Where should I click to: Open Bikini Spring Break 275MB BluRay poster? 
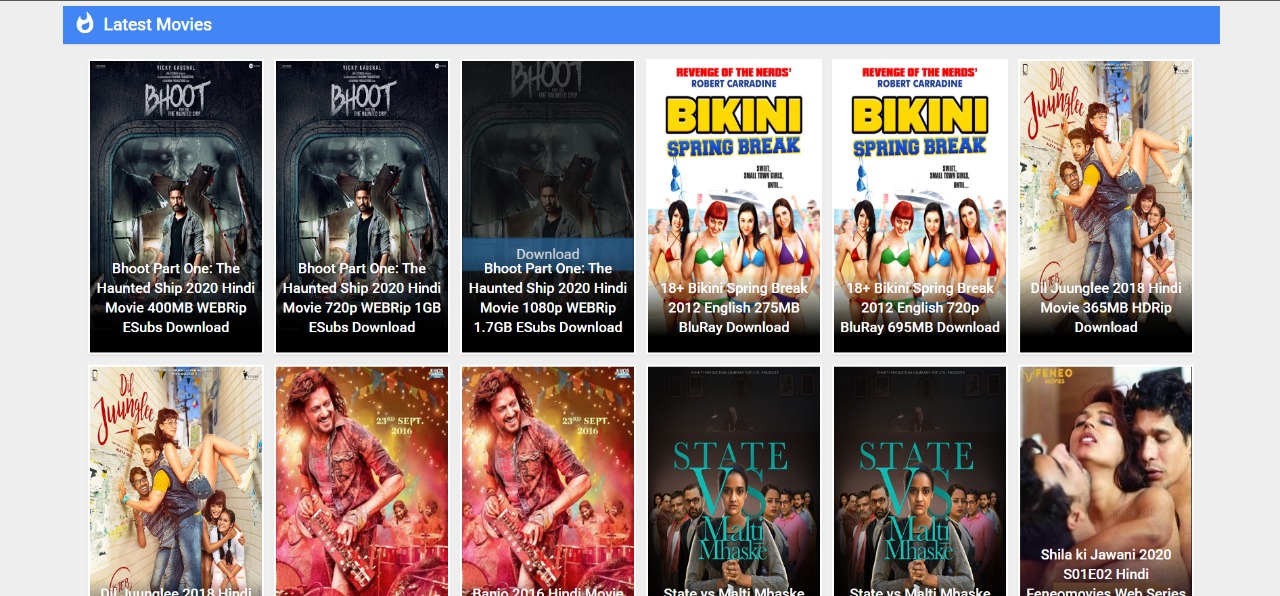pyautogui.click(x=734, y=207)
